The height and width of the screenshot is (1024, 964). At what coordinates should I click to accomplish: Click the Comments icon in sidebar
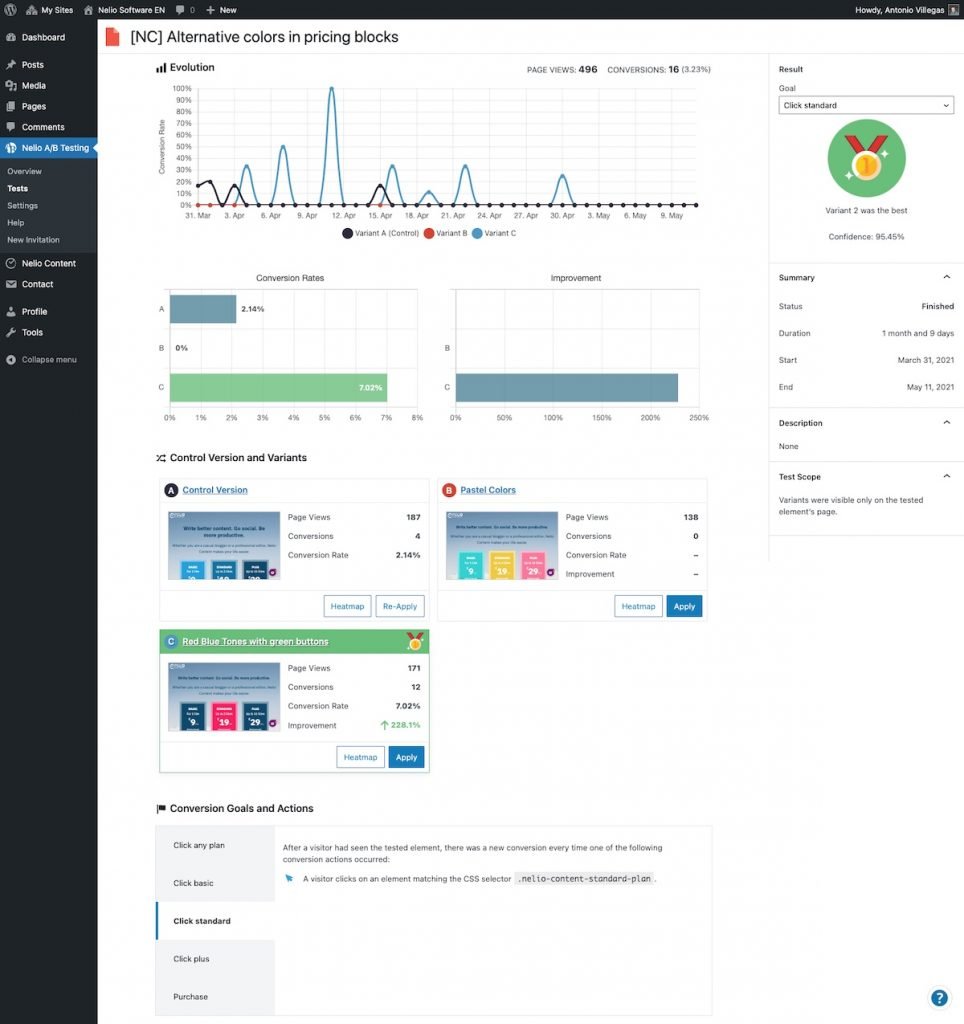pos(11,127)
